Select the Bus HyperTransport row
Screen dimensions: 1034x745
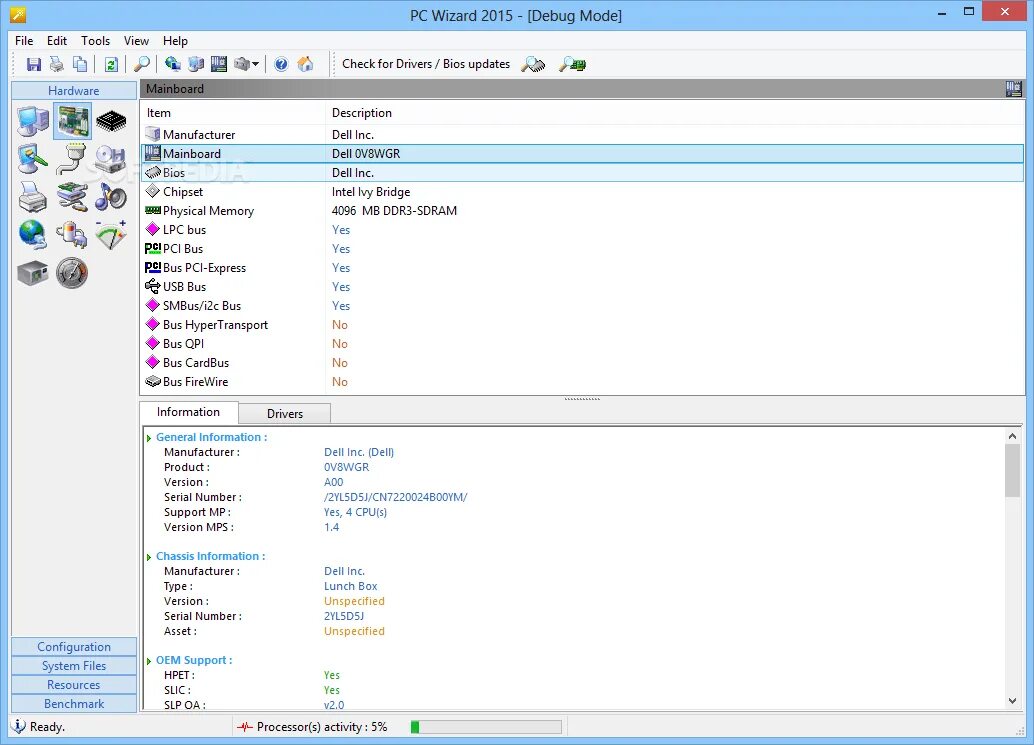tap(583, 325)
